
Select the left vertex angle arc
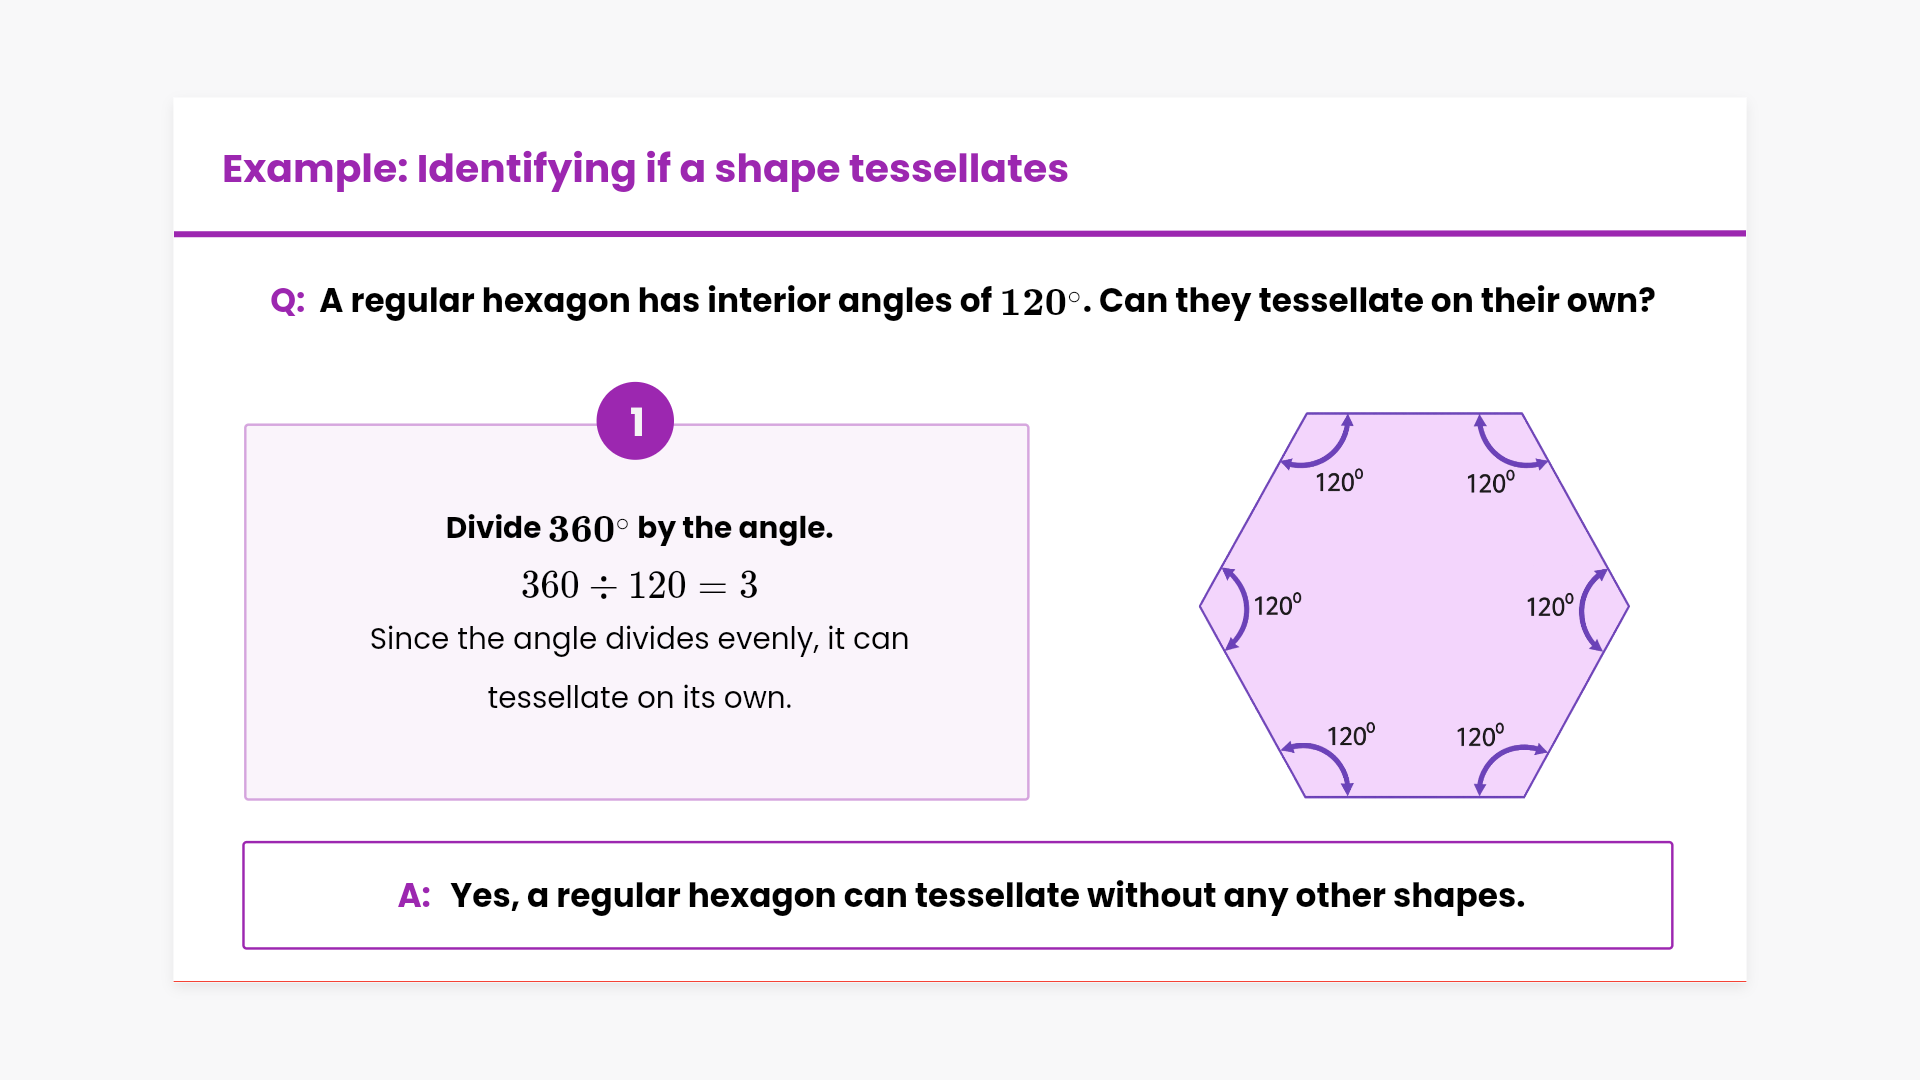[x=1240, y=607]
